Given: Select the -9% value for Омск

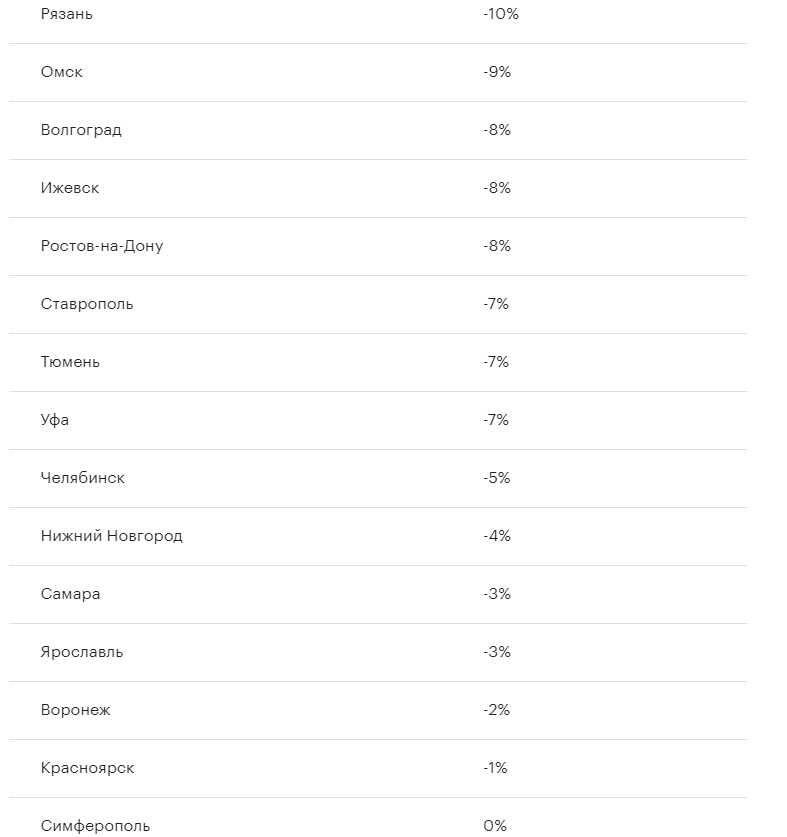Looking at the screenshot, I should [497, 72].
